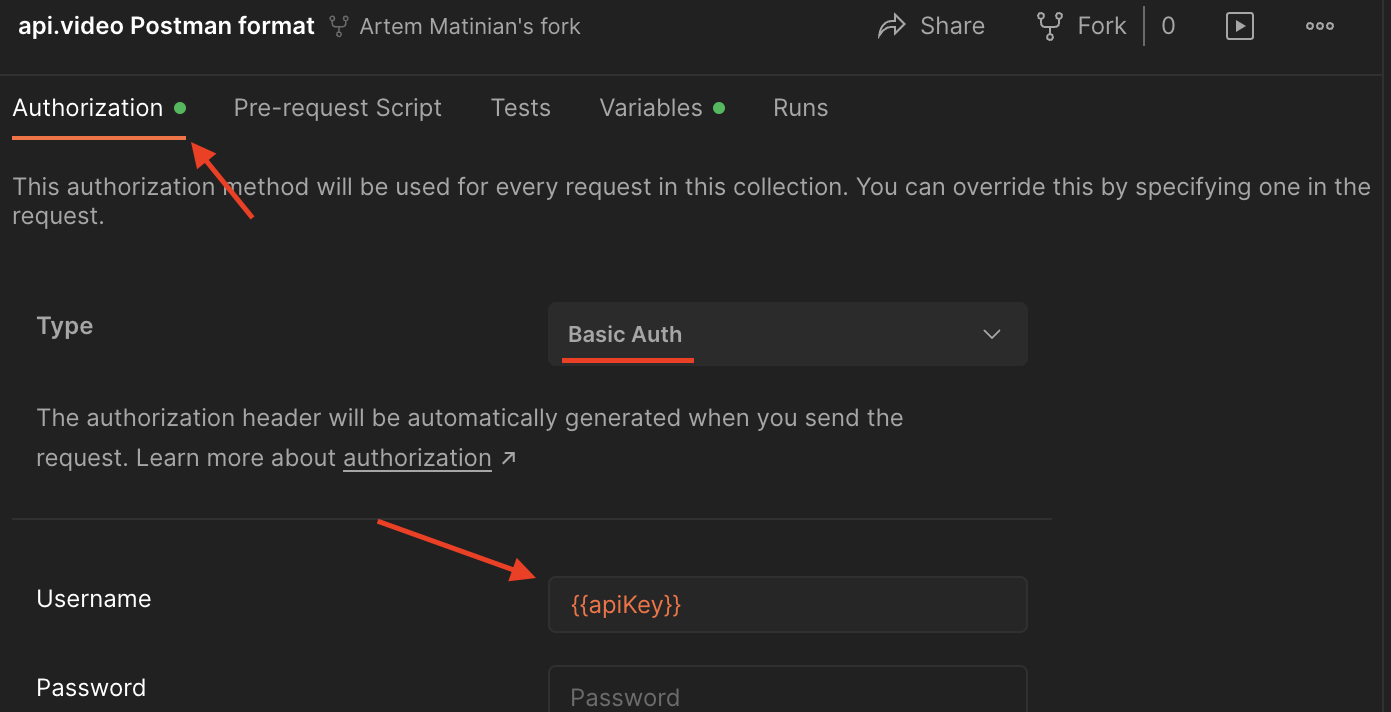Click the authorization learn more link

pos(417,457)
